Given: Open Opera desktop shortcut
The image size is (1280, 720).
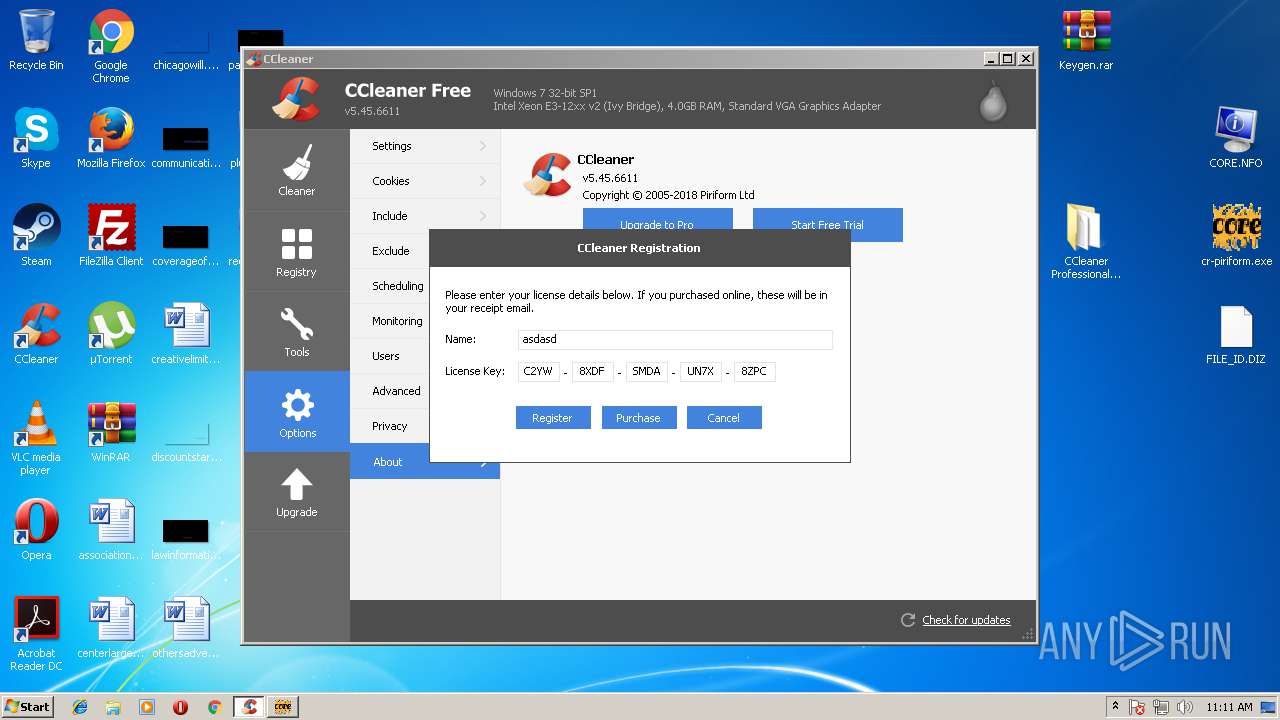Looking at the screenshot, I should tap(36, 530).
